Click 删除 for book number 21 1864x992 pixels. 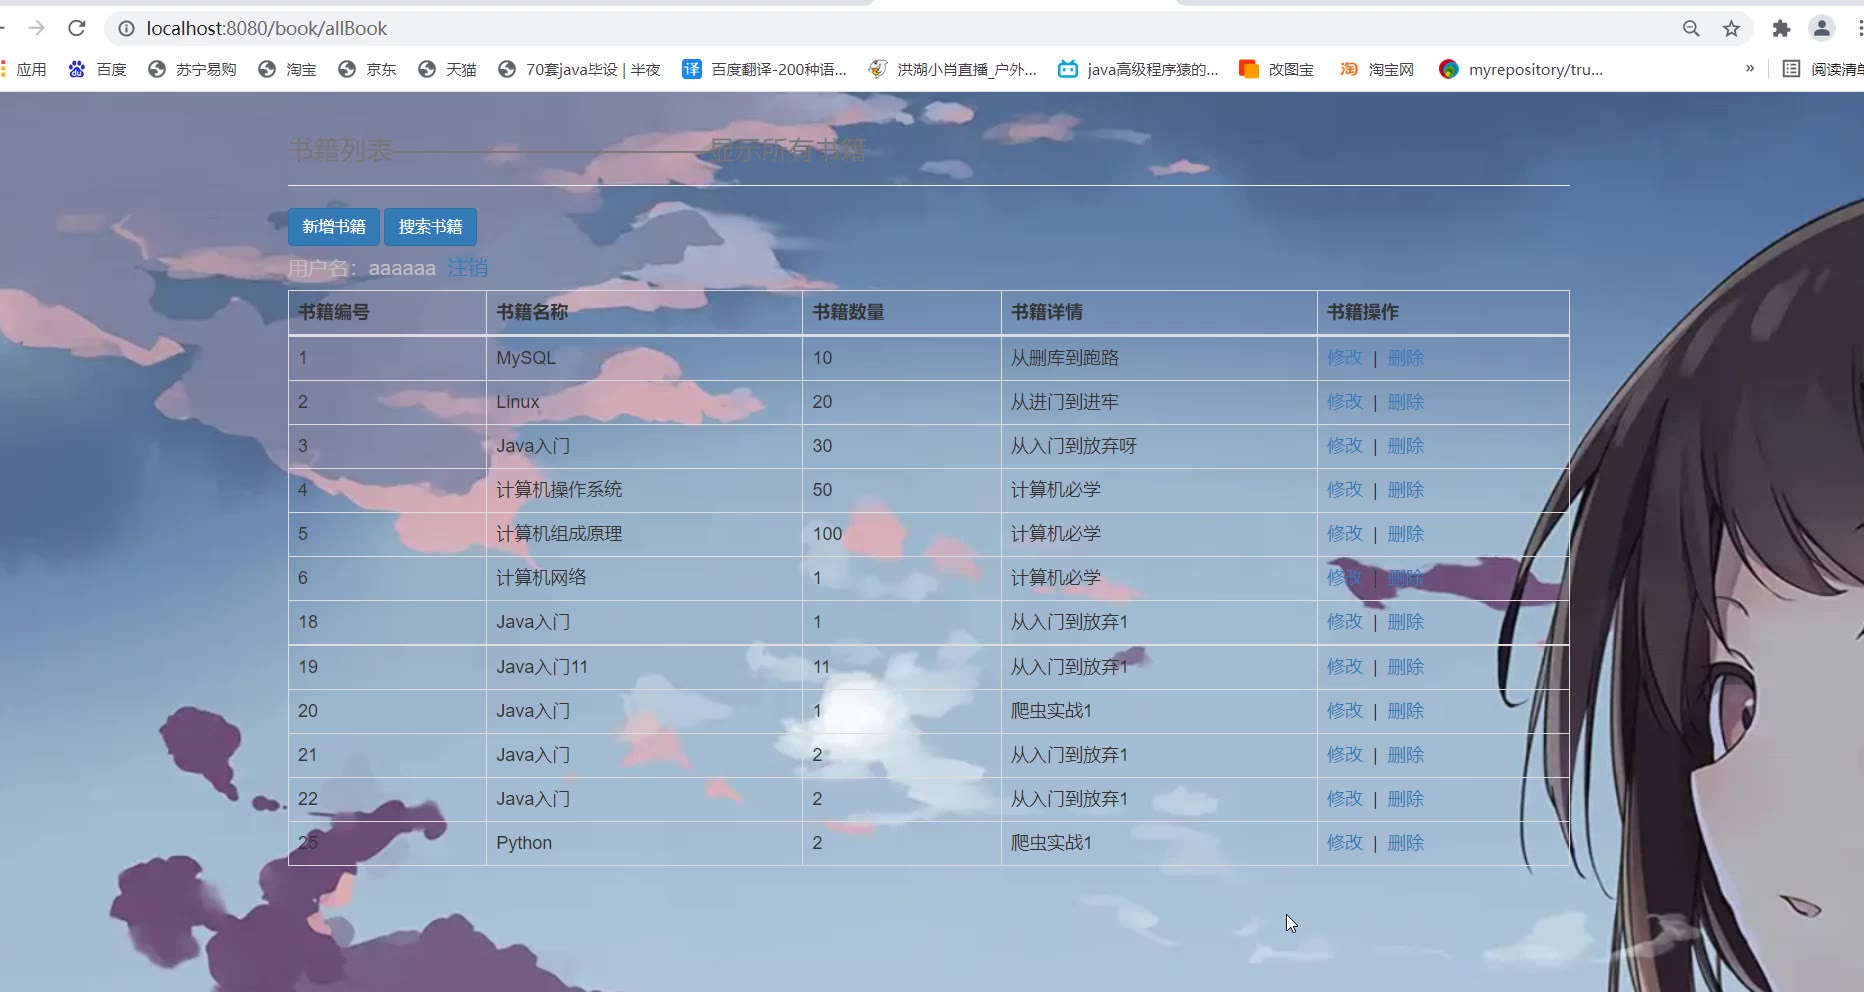pos(1405,755)
